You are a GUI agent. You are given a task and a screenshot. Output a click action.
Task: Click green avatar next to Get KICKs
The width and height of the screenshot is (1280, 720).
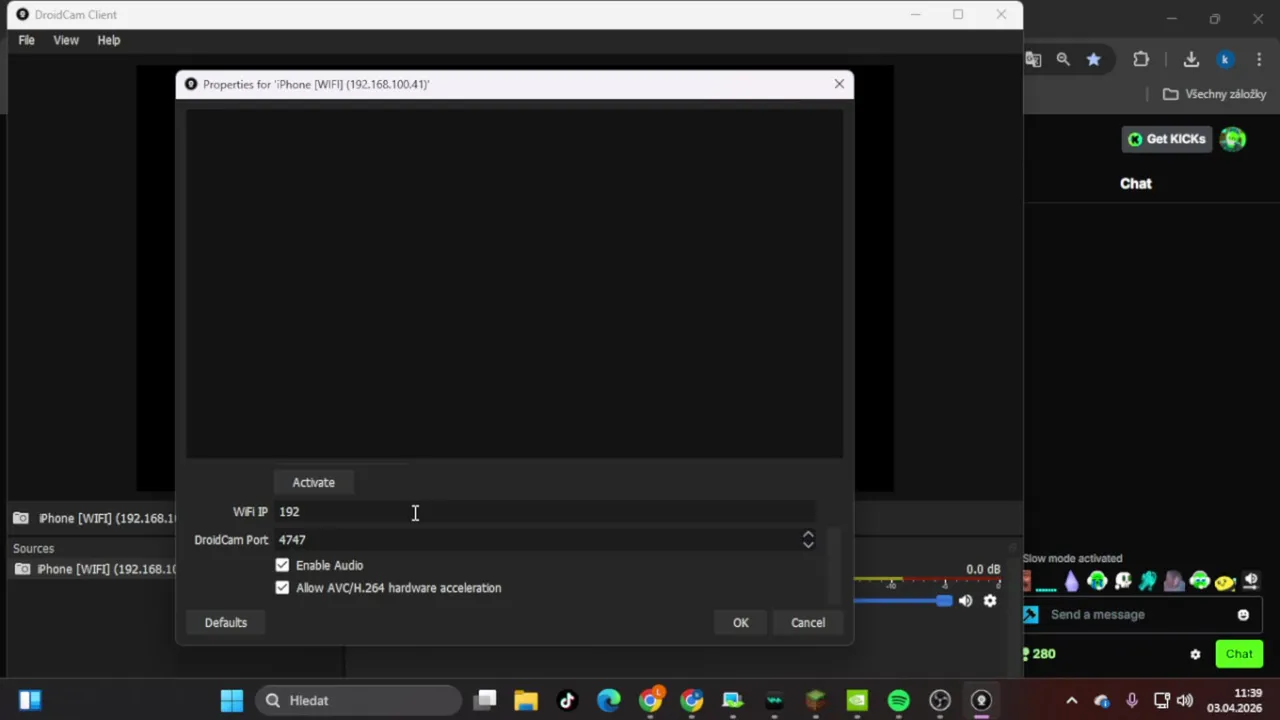tap(1233, 139)
